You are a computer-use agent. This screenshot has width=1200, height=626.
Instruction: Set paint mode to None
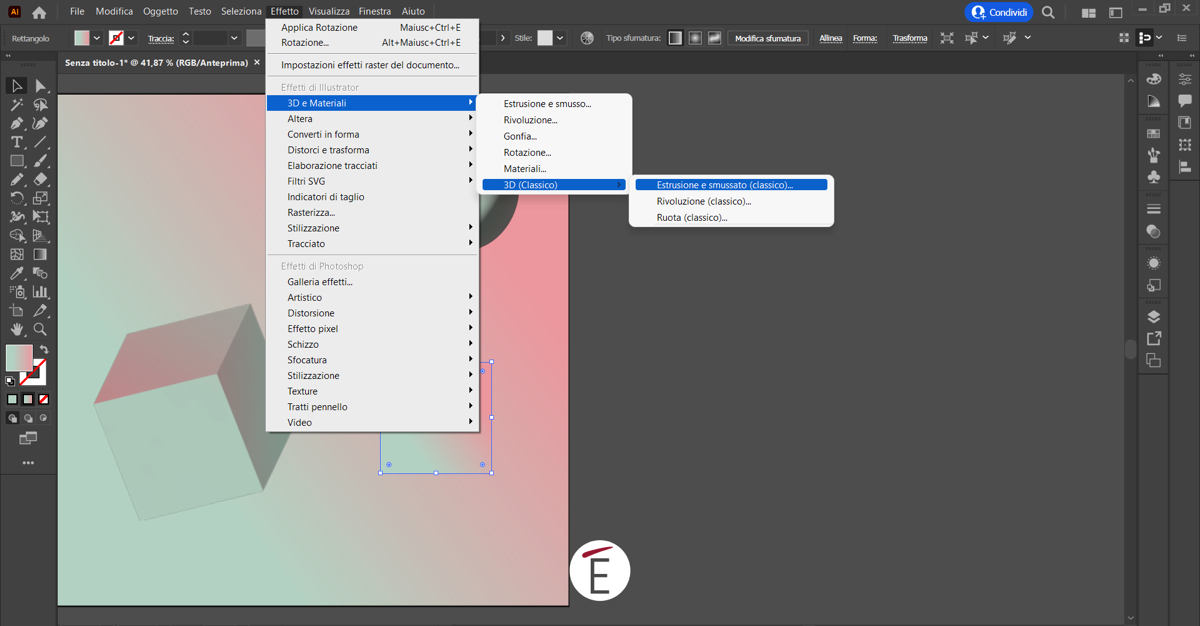pyautogui.click(x=43, y=399)
